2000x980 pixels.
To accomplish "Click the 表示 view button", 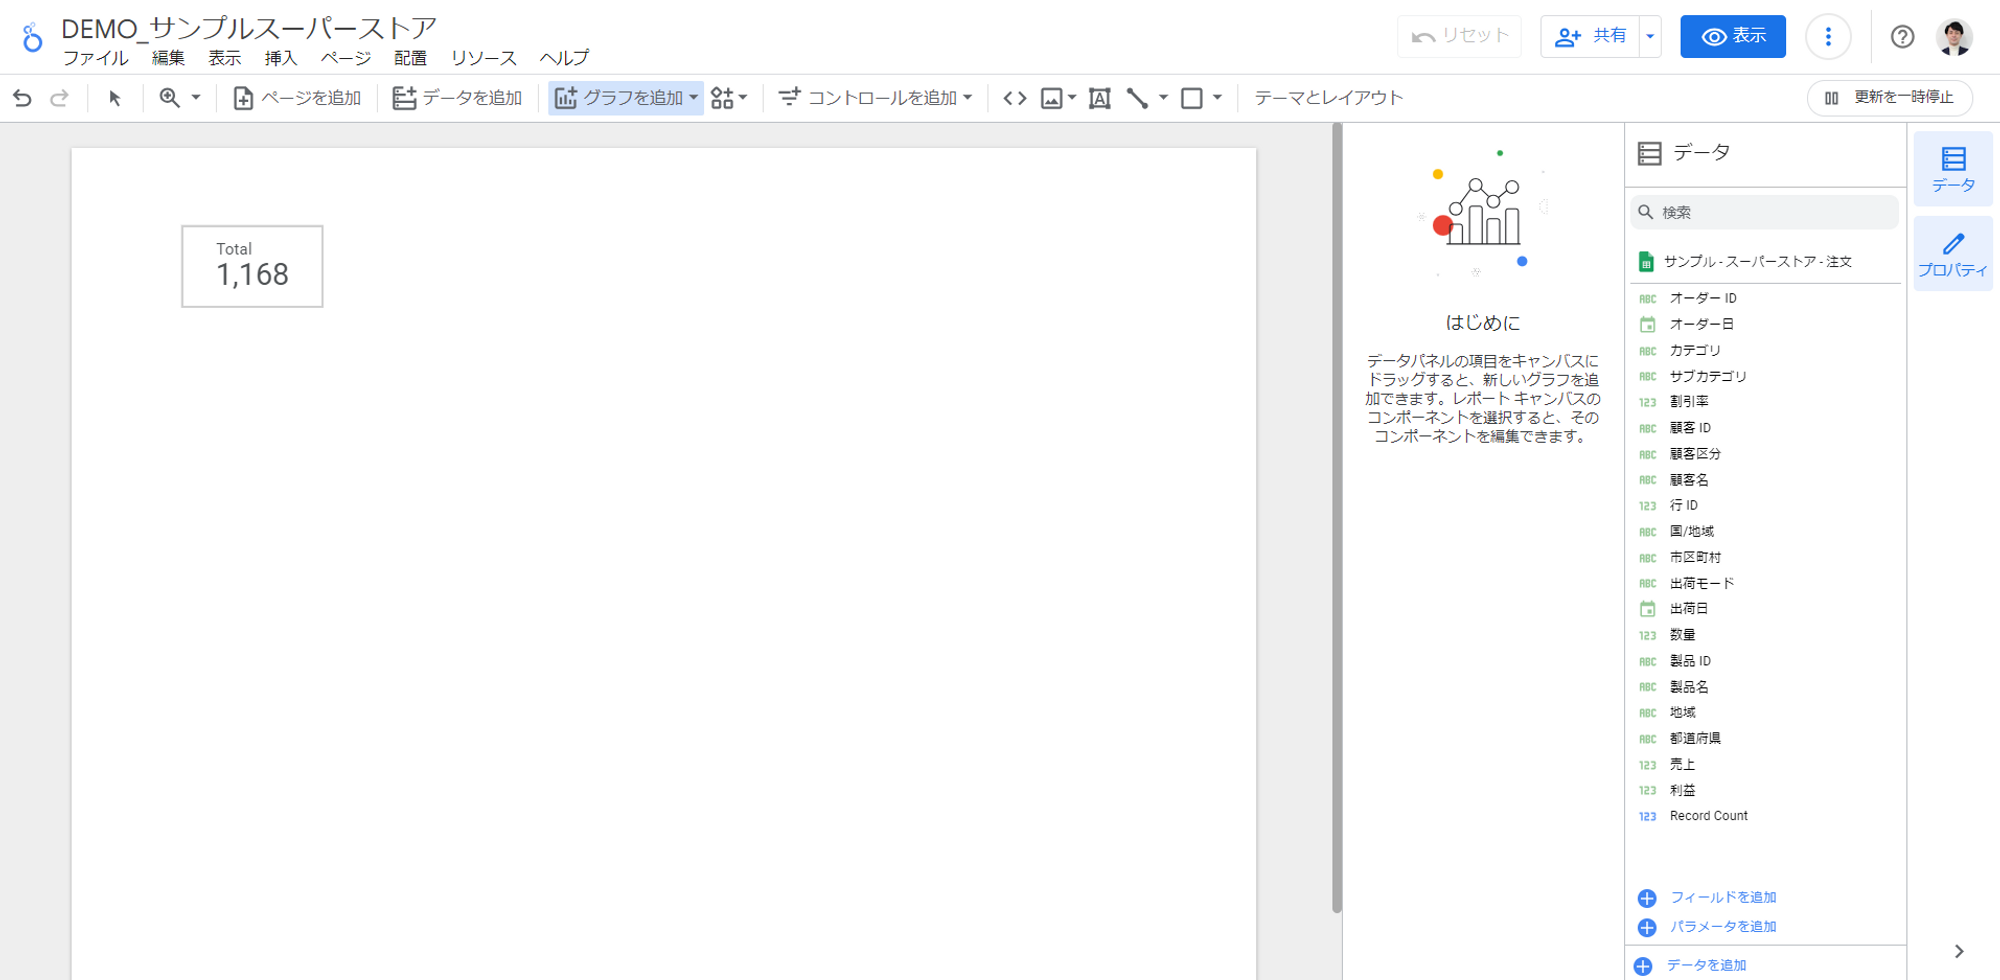I will click(1733, 36).
